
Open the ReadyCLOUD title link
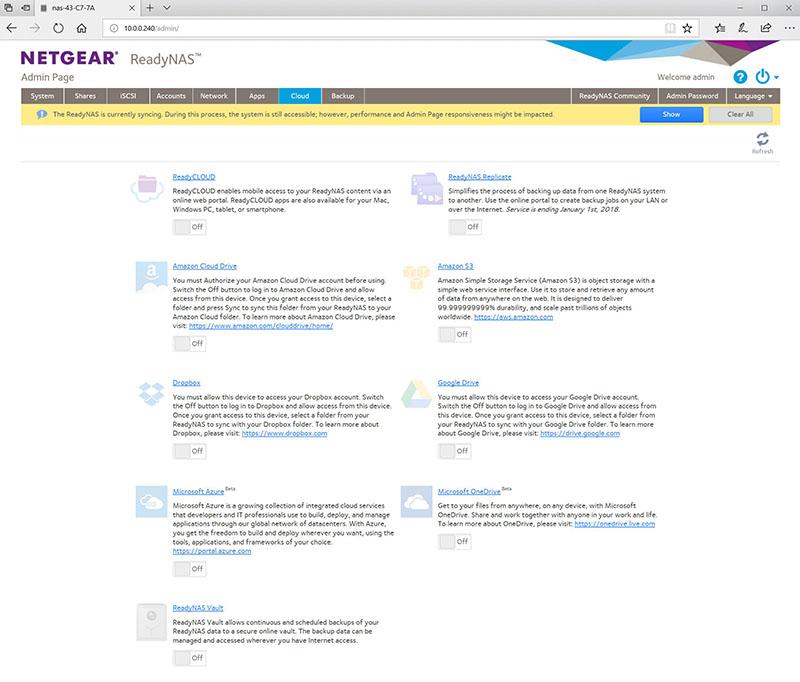pyautogui.click(x=194, y=177)
